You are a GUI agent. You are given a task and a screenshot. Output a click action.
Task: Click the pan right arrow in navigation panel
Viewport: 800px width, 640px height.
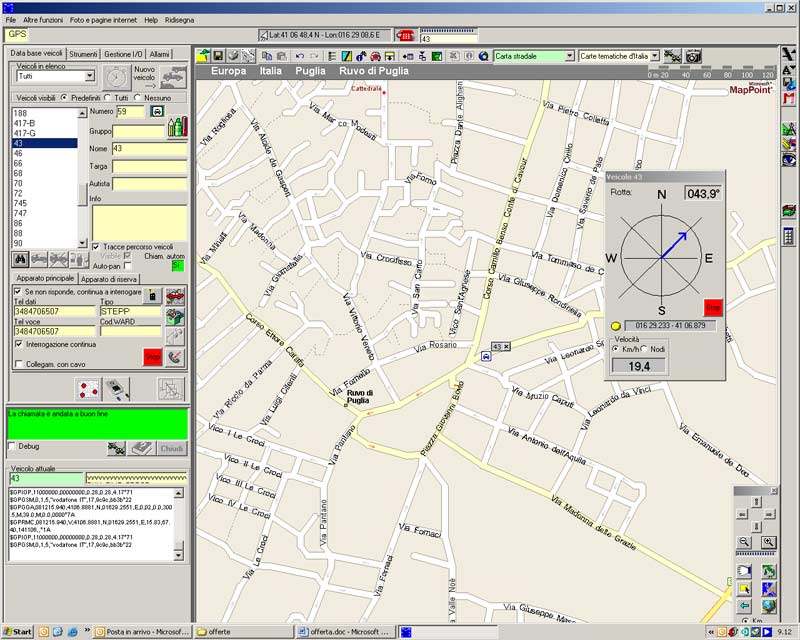[769, 514]
